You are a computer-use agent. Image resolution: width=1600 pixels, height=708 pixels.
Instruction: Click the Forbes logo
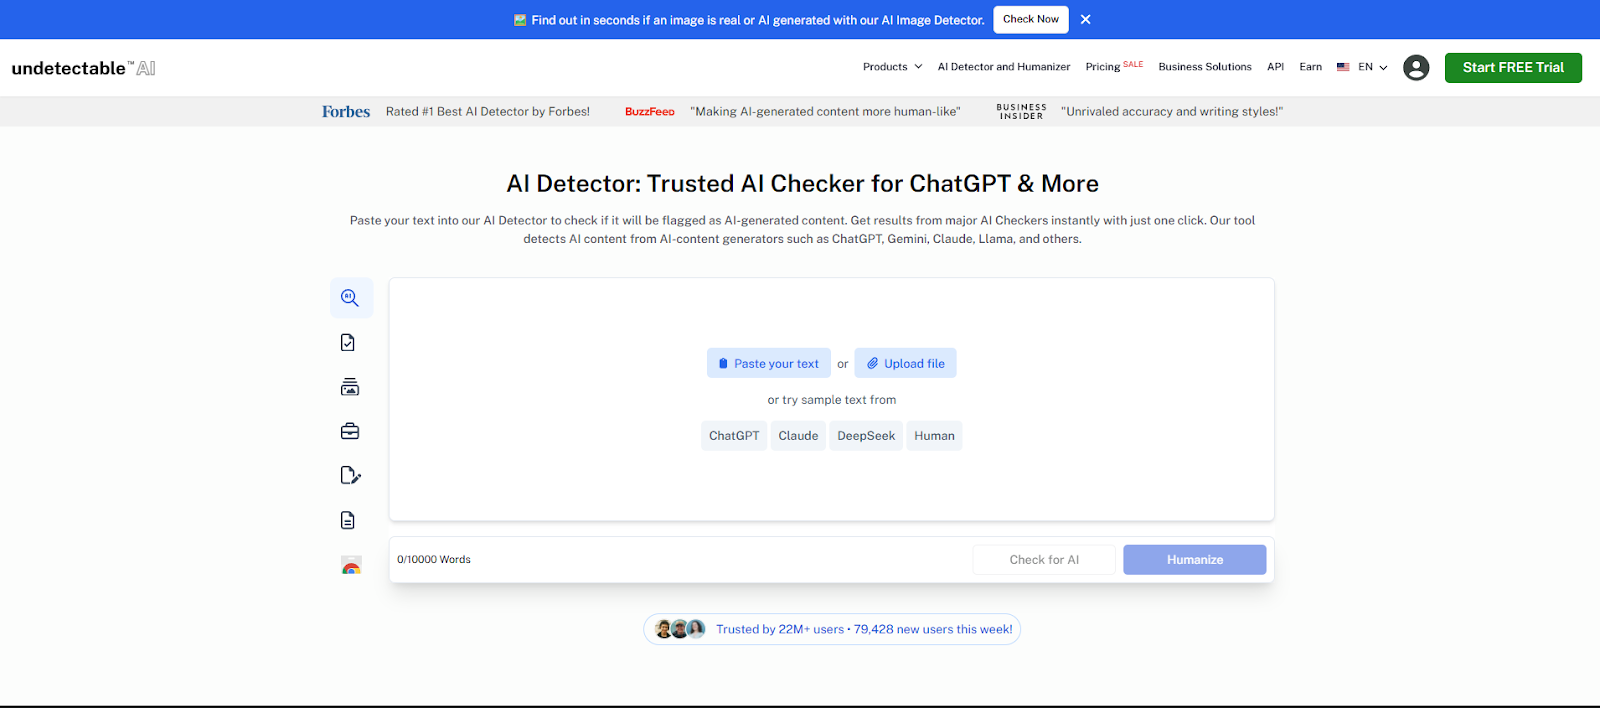click(x=346, y=111)
